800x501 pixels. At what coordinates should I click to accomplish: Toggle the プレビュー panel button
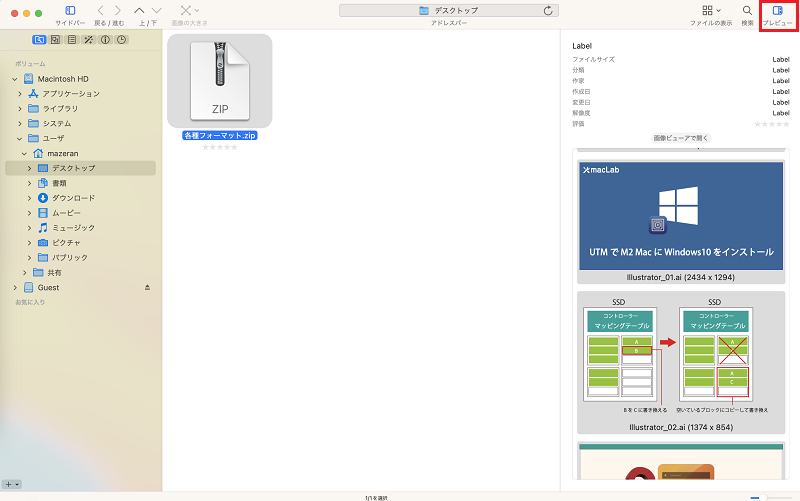click(778, 11)
